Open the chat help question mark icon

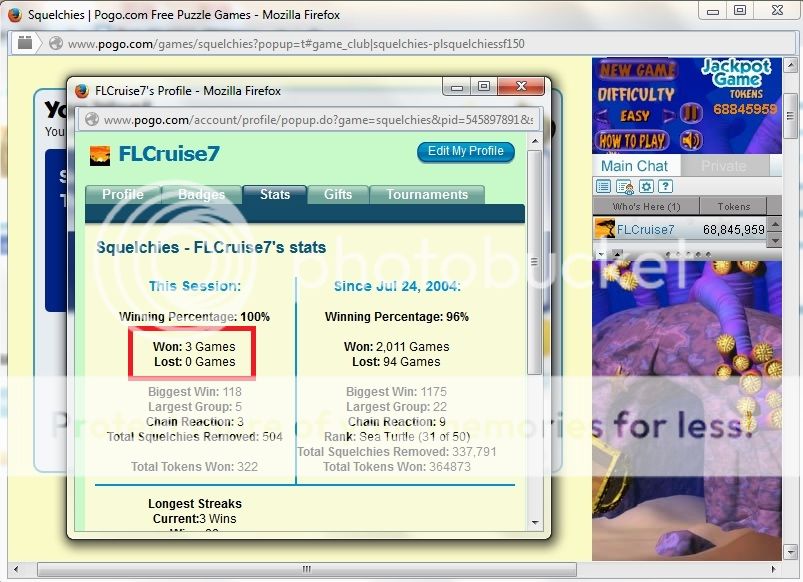(665, 186)
